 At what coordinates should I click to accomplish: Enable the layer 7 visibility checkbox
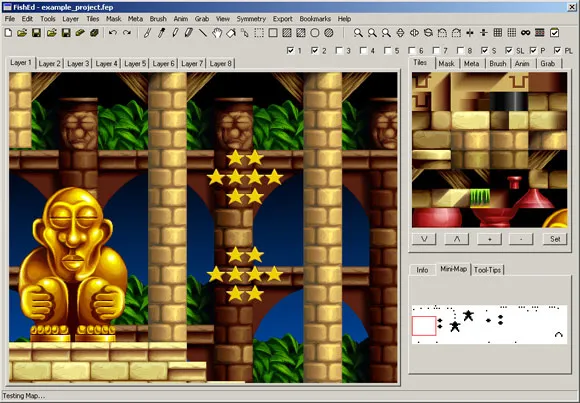pos(436,50)
